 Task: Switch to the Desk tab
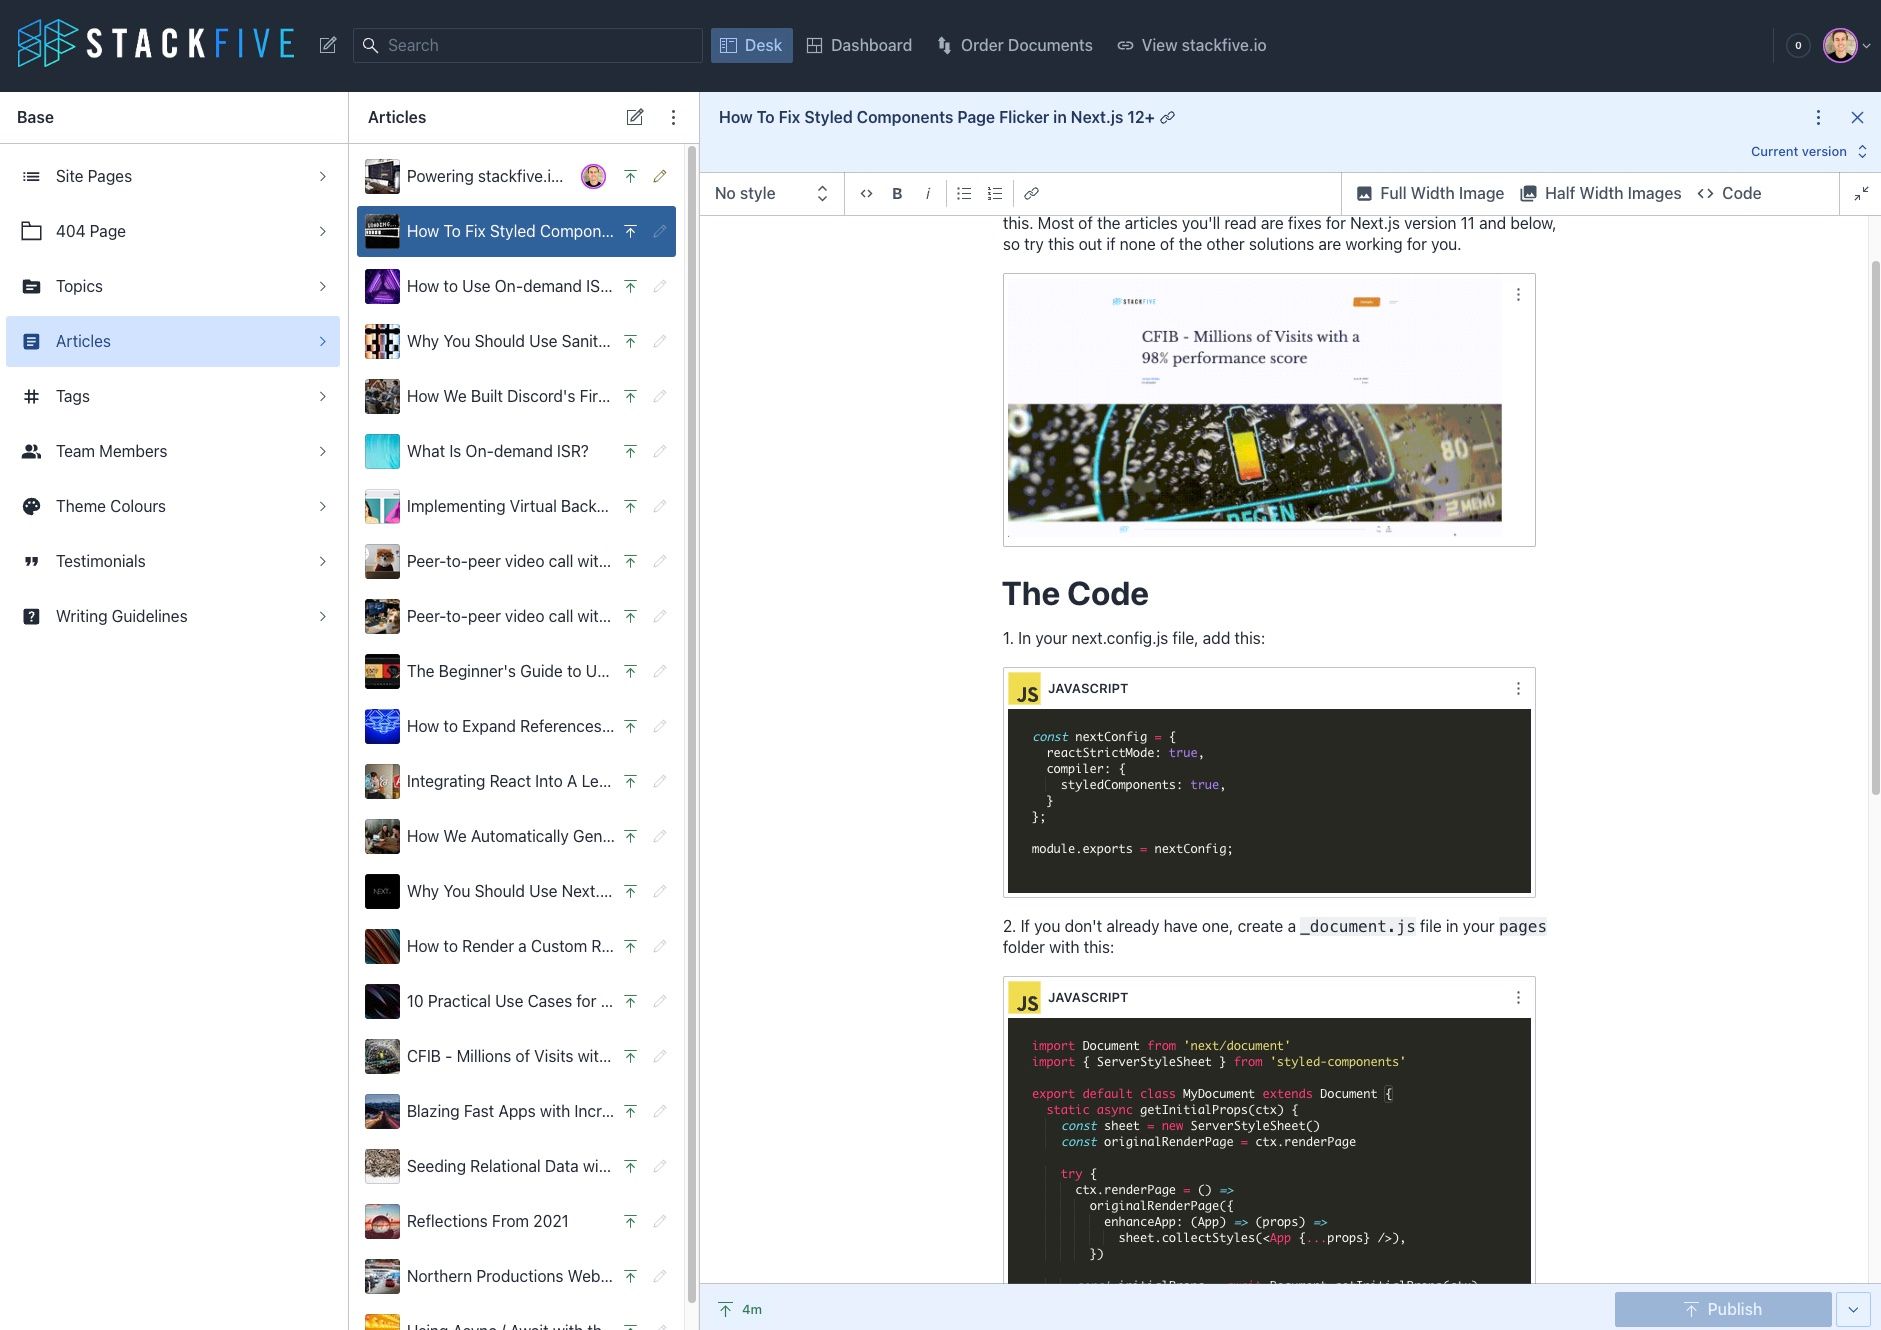click(x=751, y=45)
